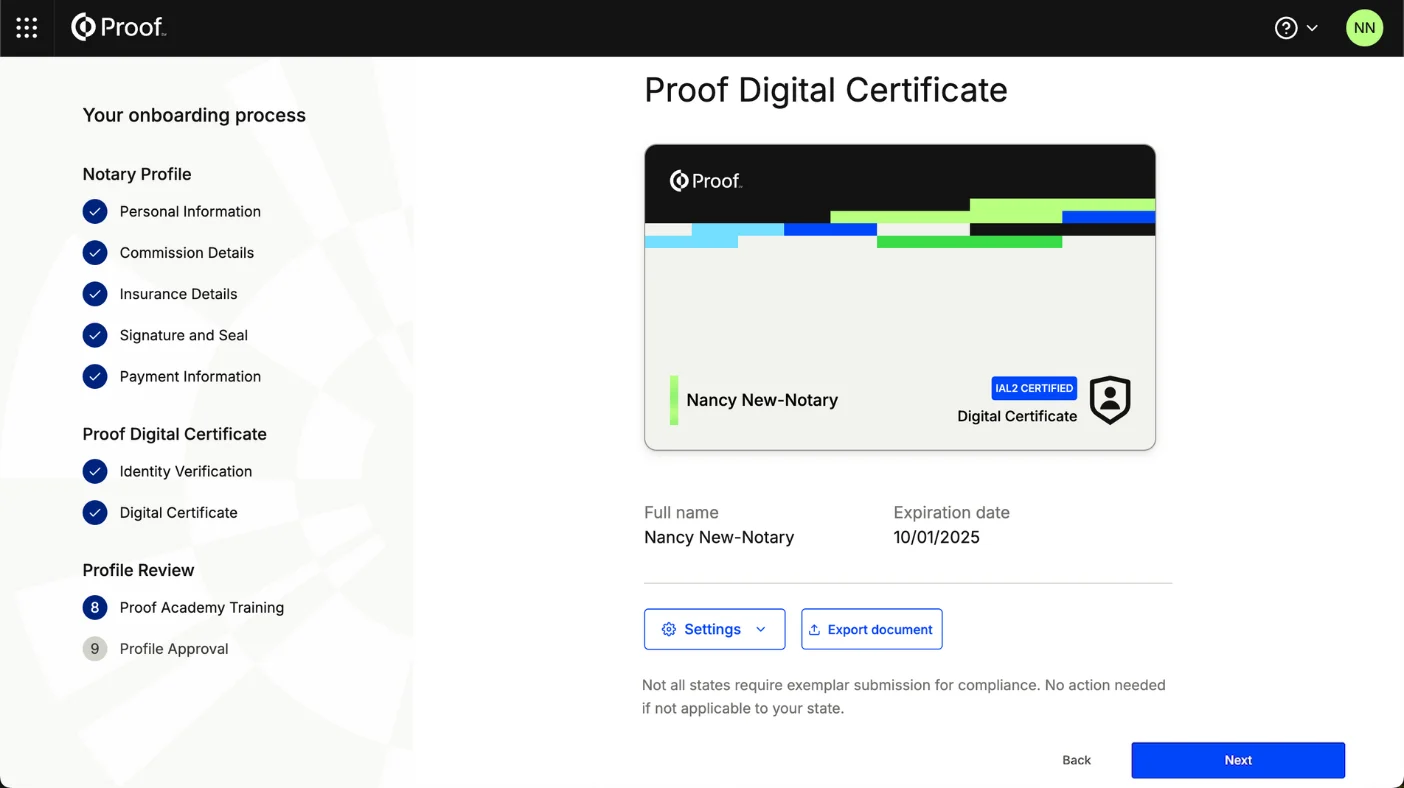Go to Identity Verification step
The image size is (1404, 788).
pyautogui.click(x=186, y=471)
